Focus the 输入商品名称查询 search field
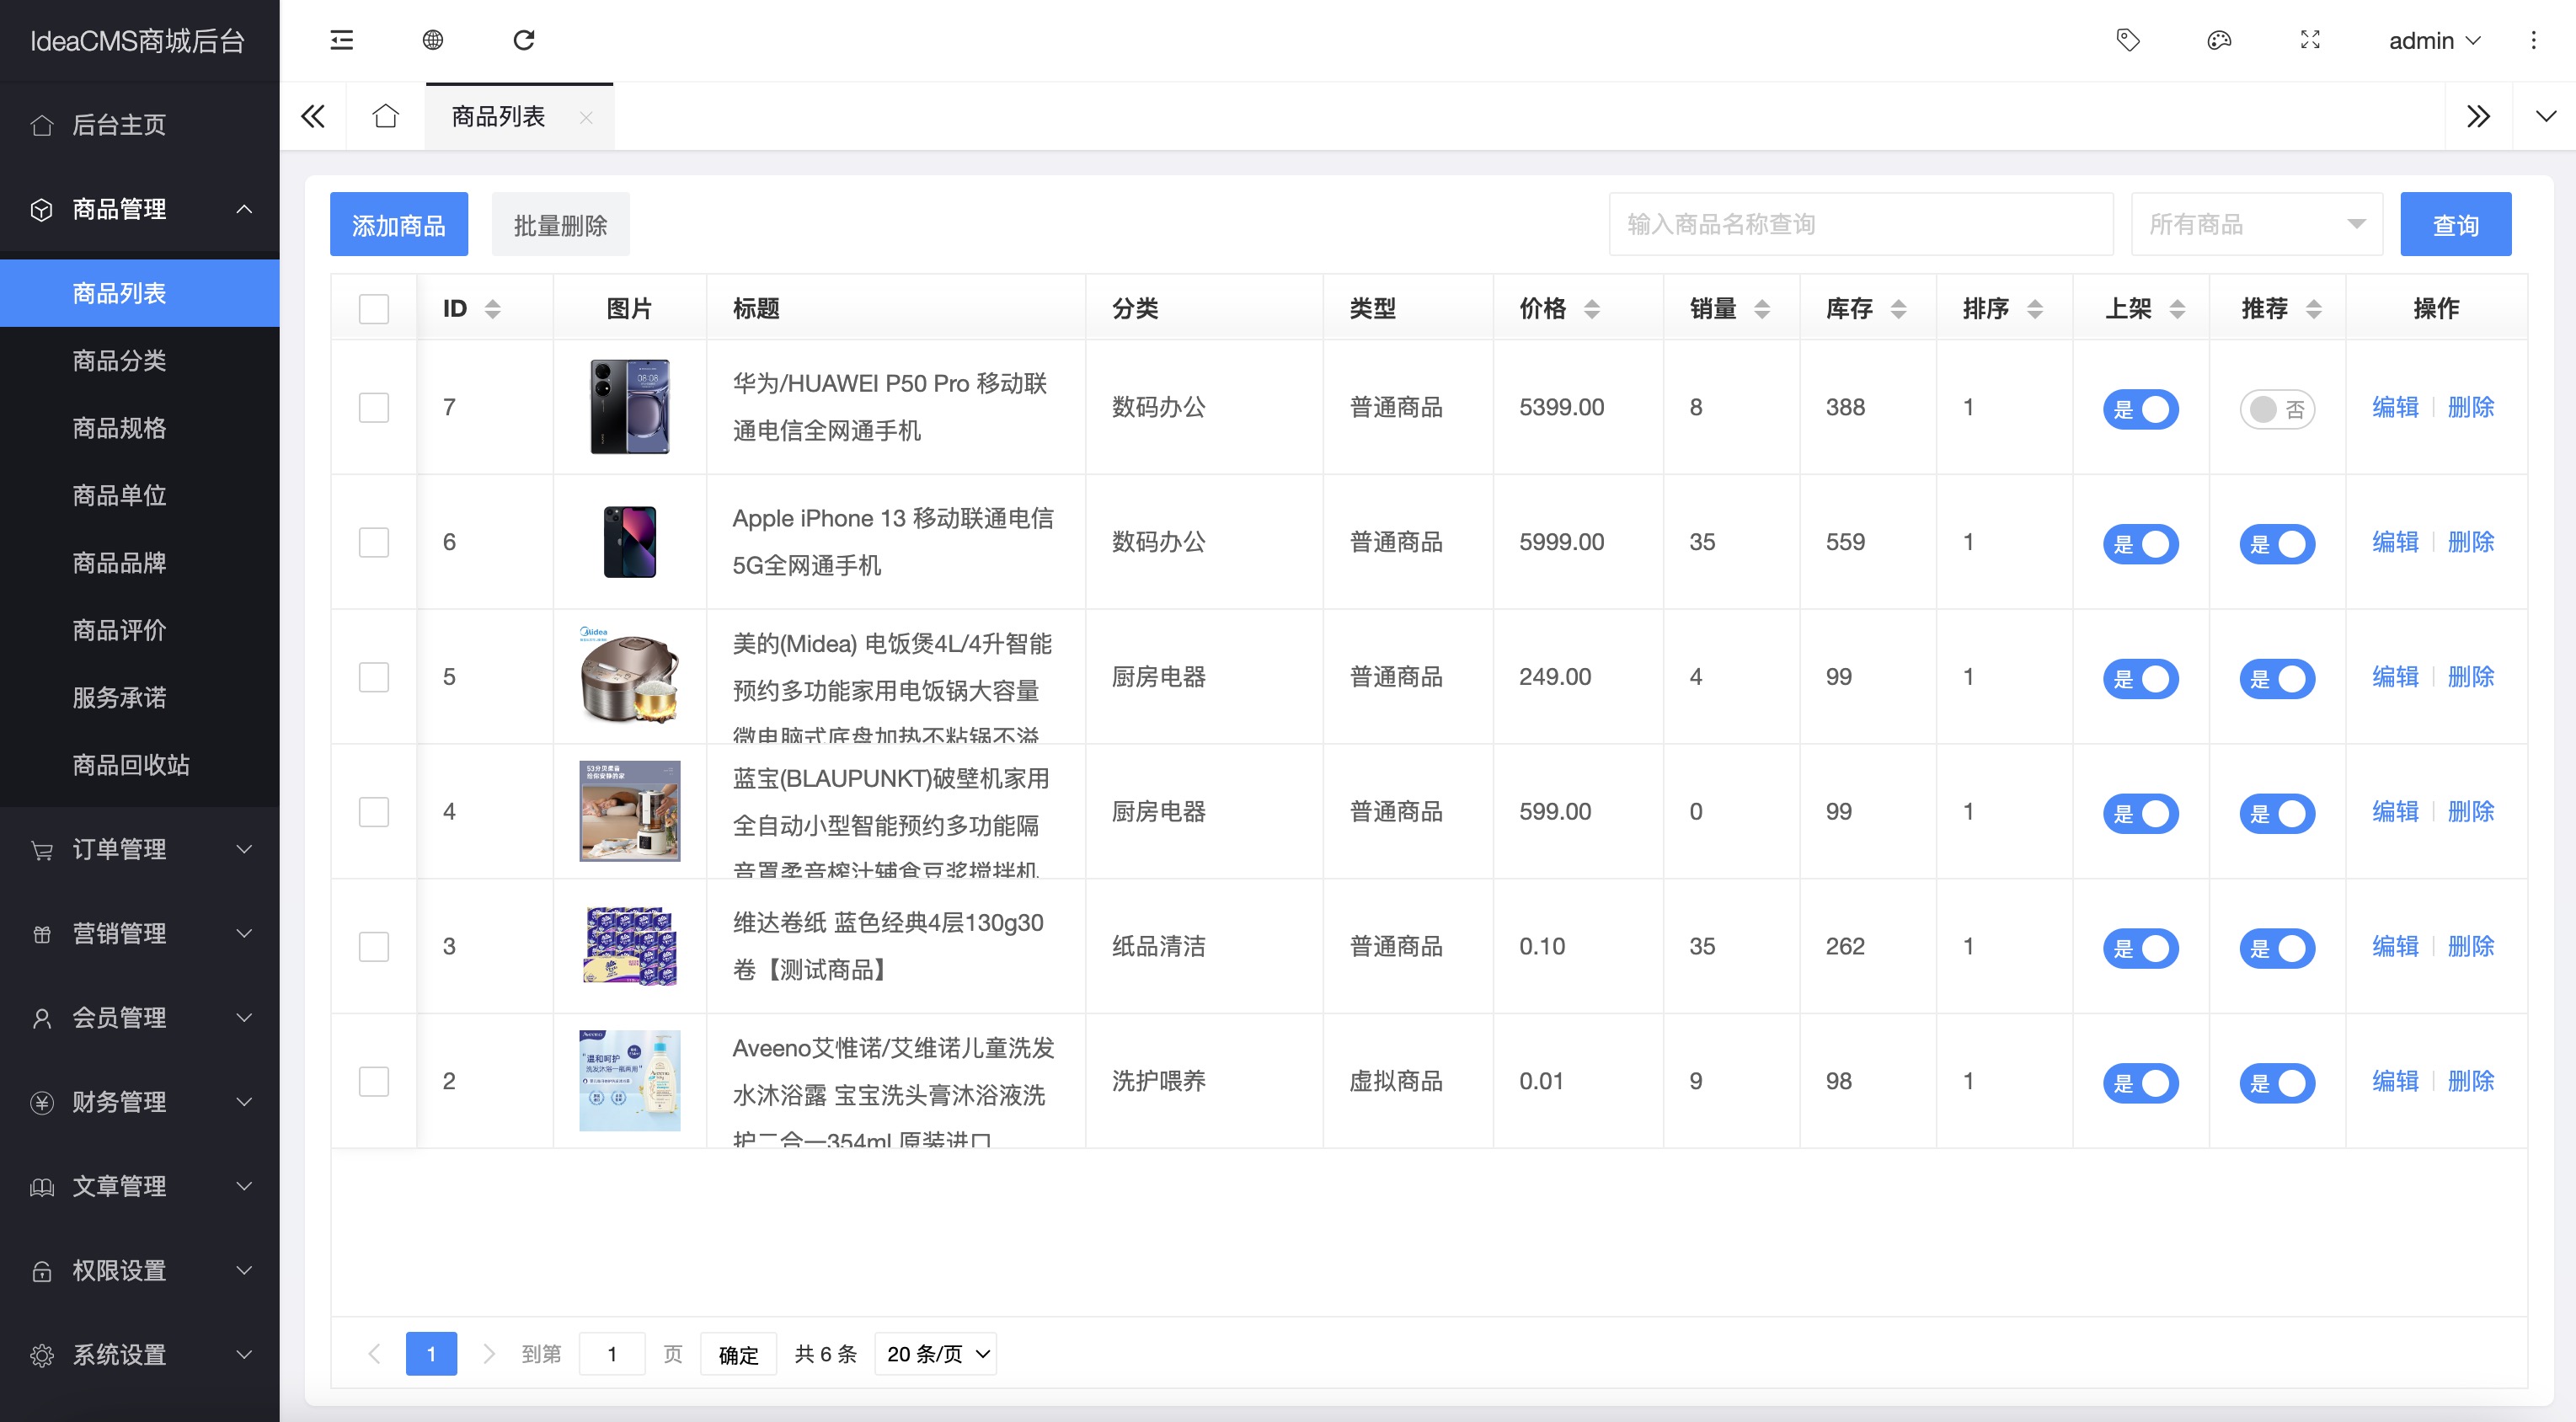 tap(1860, 224)
